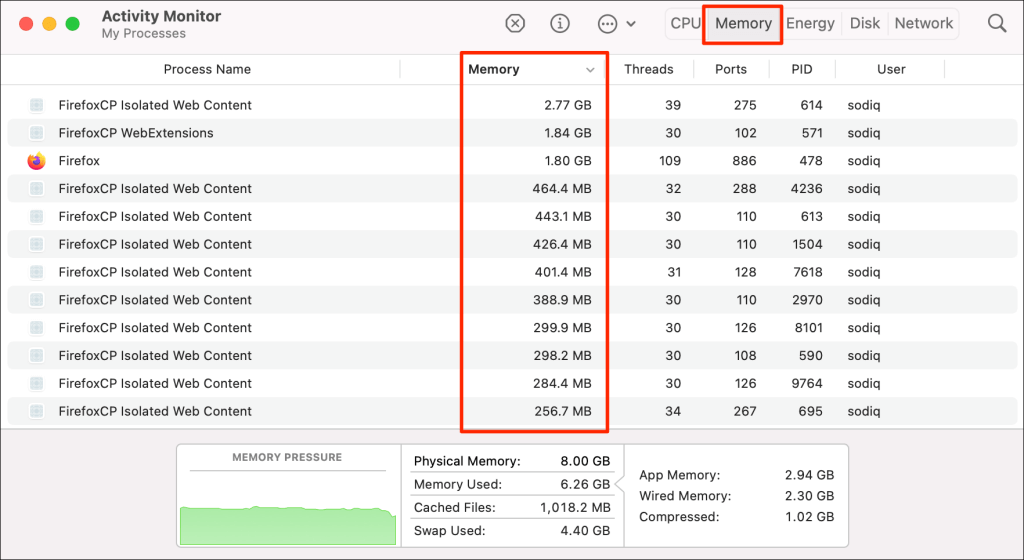
Task: Click icon of process using 2.77 GB
Action: [37, 105]
